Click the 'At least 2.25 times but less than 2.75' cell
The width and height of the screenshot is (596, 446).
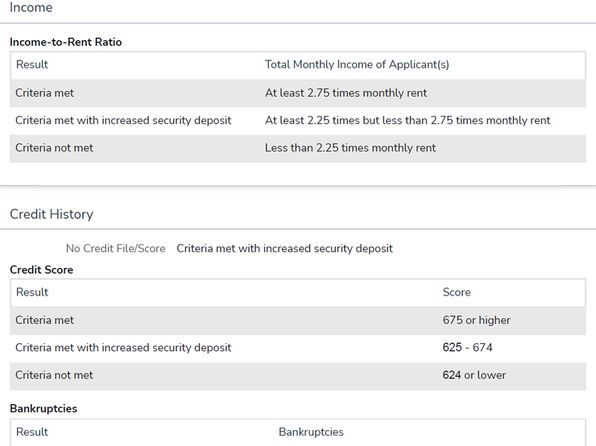click(x=407, y=121)
